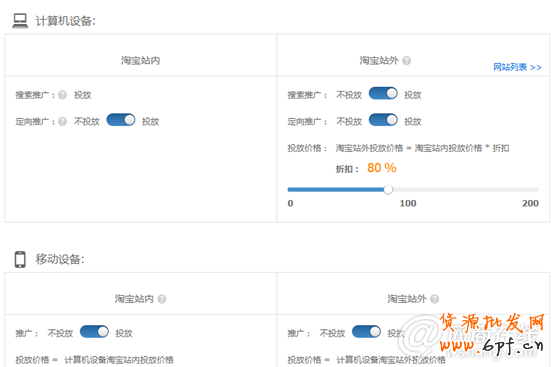Click the computer device icon

20,21
